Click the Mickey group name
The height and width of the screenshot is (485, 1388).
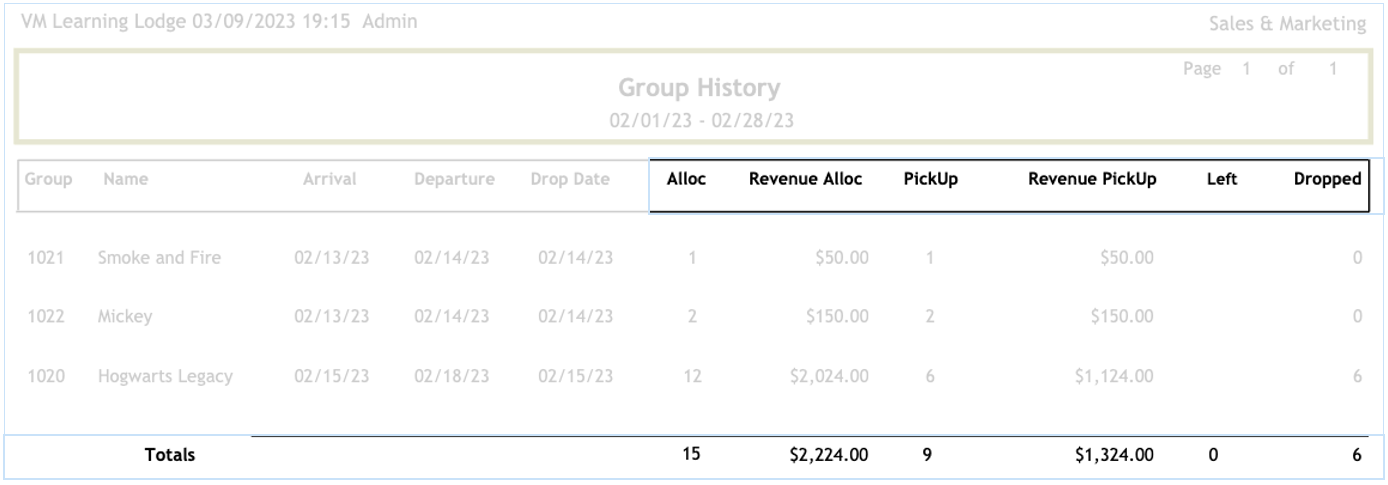coord(126,317)
